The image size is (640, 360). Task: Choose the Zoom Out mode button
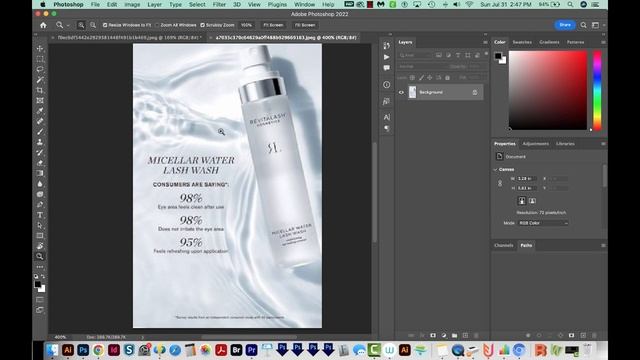[93, 25]
